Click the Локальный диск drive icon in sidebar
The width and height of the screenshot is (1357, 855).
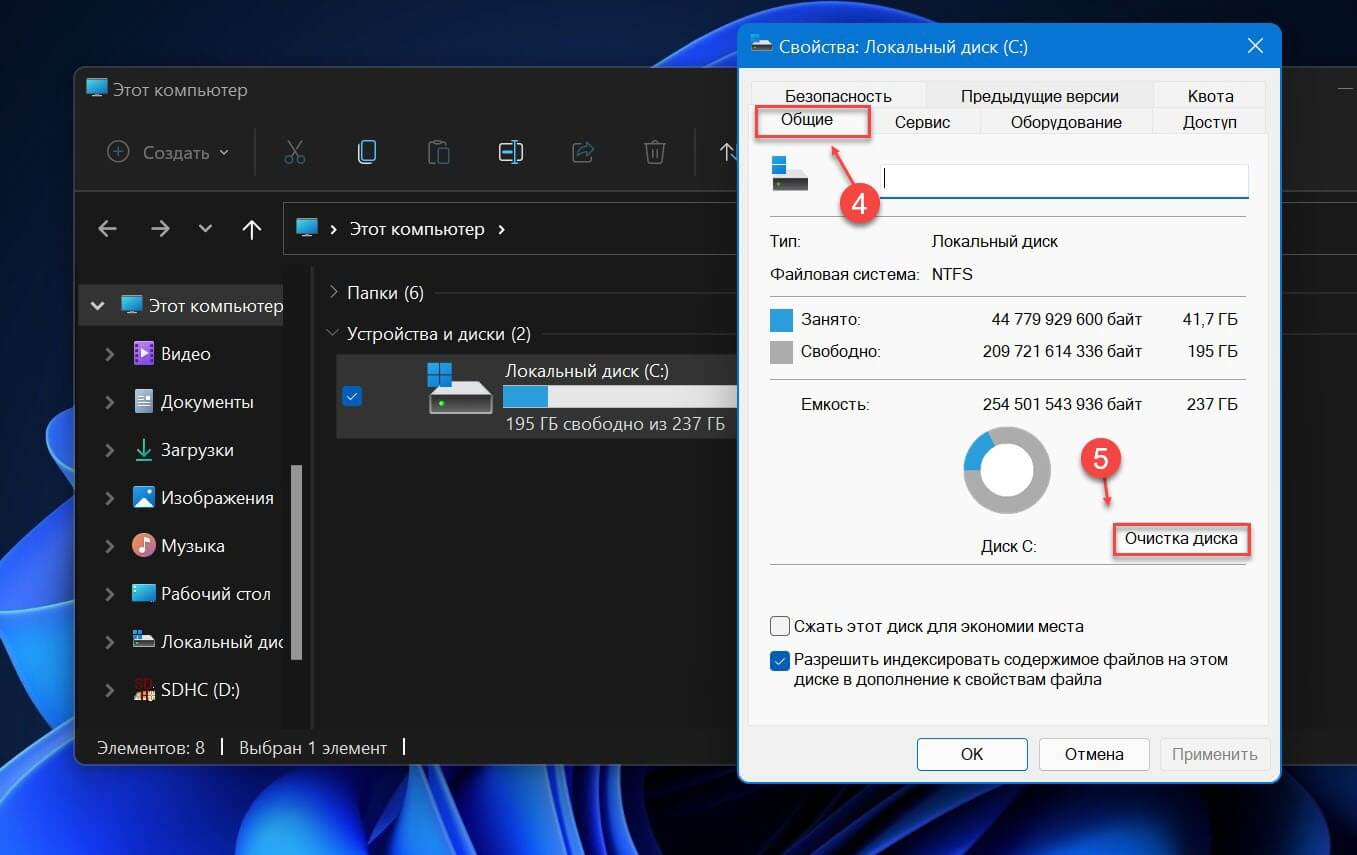coord(144,641)
